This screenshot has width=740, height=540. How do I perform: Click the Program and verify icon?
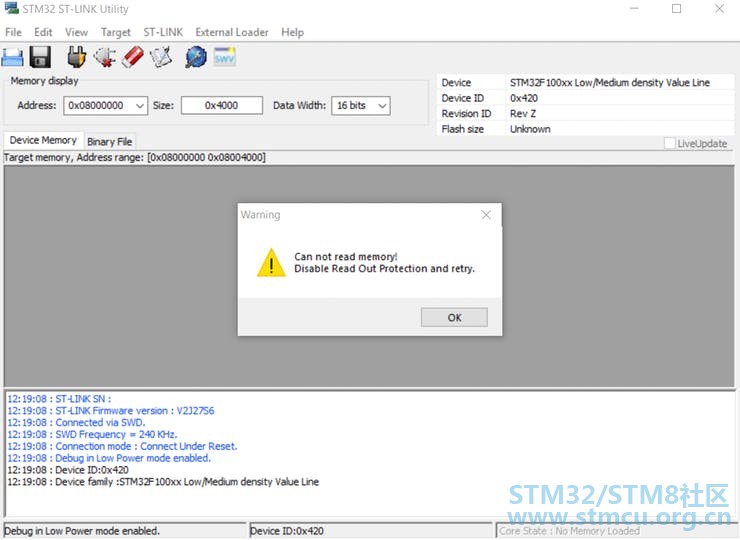161,58
